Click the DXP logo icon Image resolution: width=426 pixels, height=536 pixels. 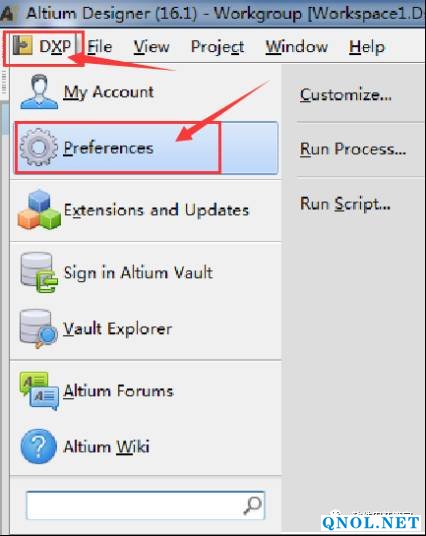click(x=22, y=45)
